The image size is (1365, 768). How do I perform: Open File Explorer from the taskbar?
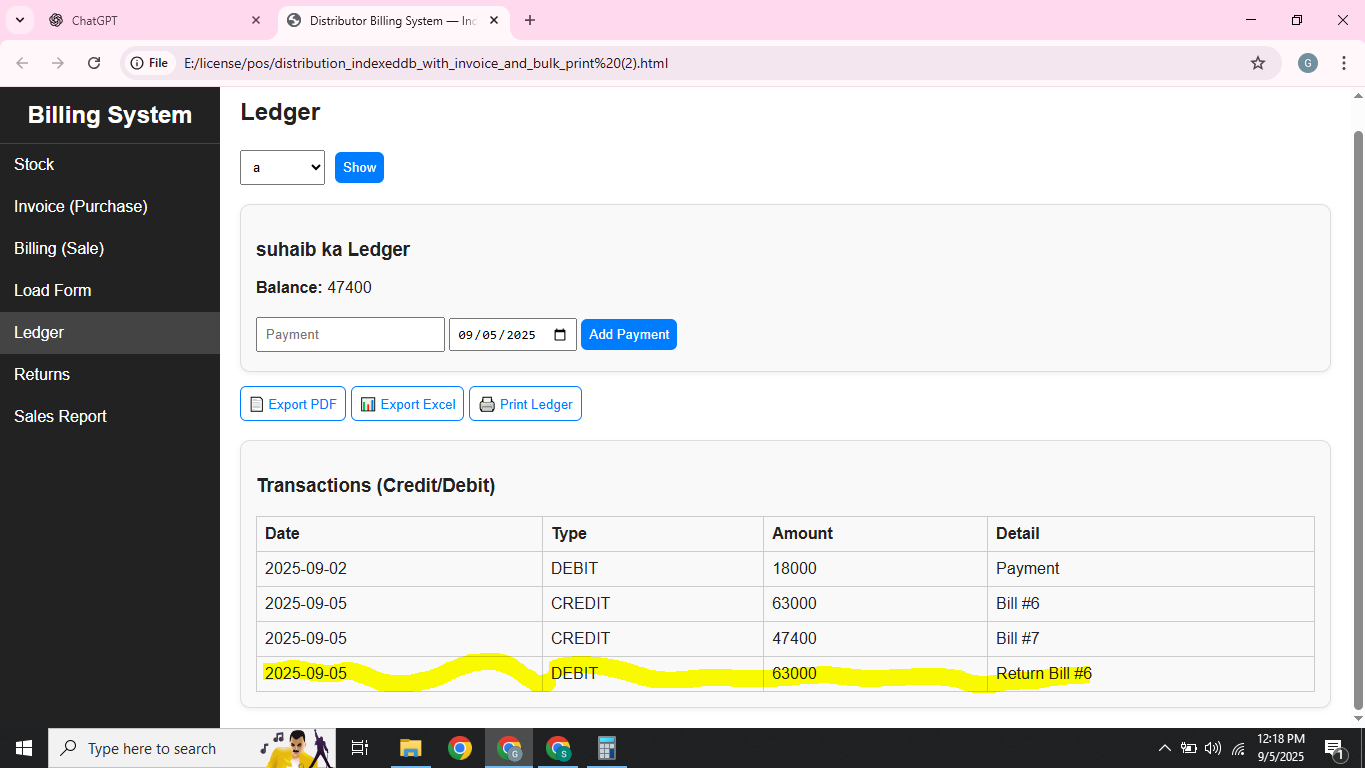pos(410,748)
